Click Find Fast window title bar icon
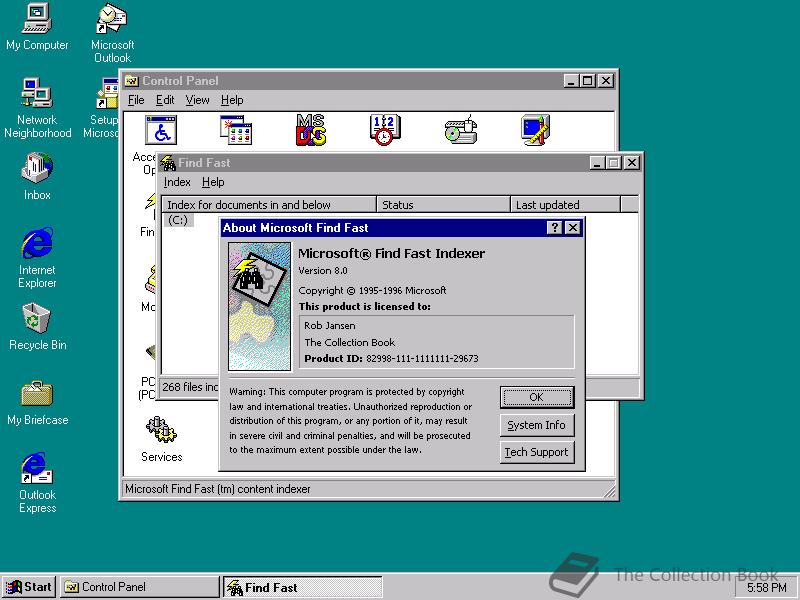800x600 pixels. 168,163
